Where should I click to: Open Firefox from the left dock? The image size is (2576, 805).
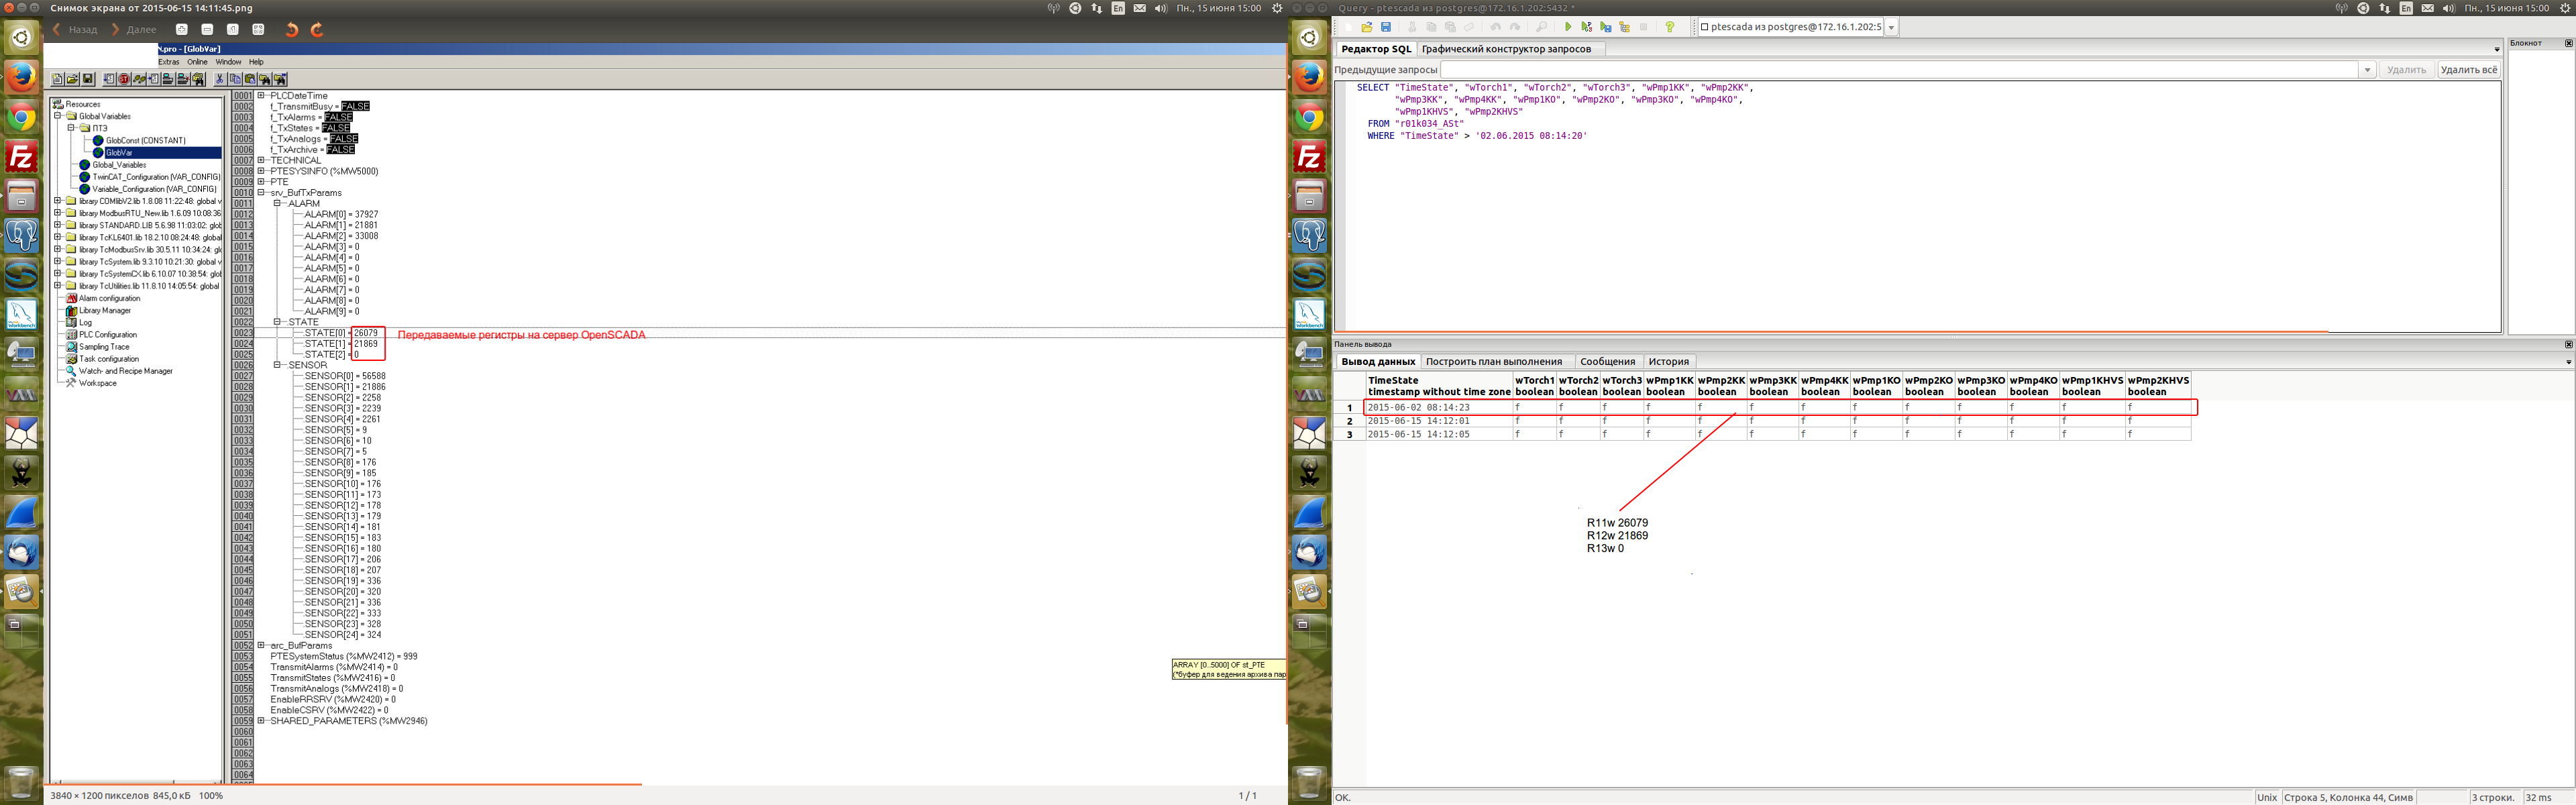[21, 77]
